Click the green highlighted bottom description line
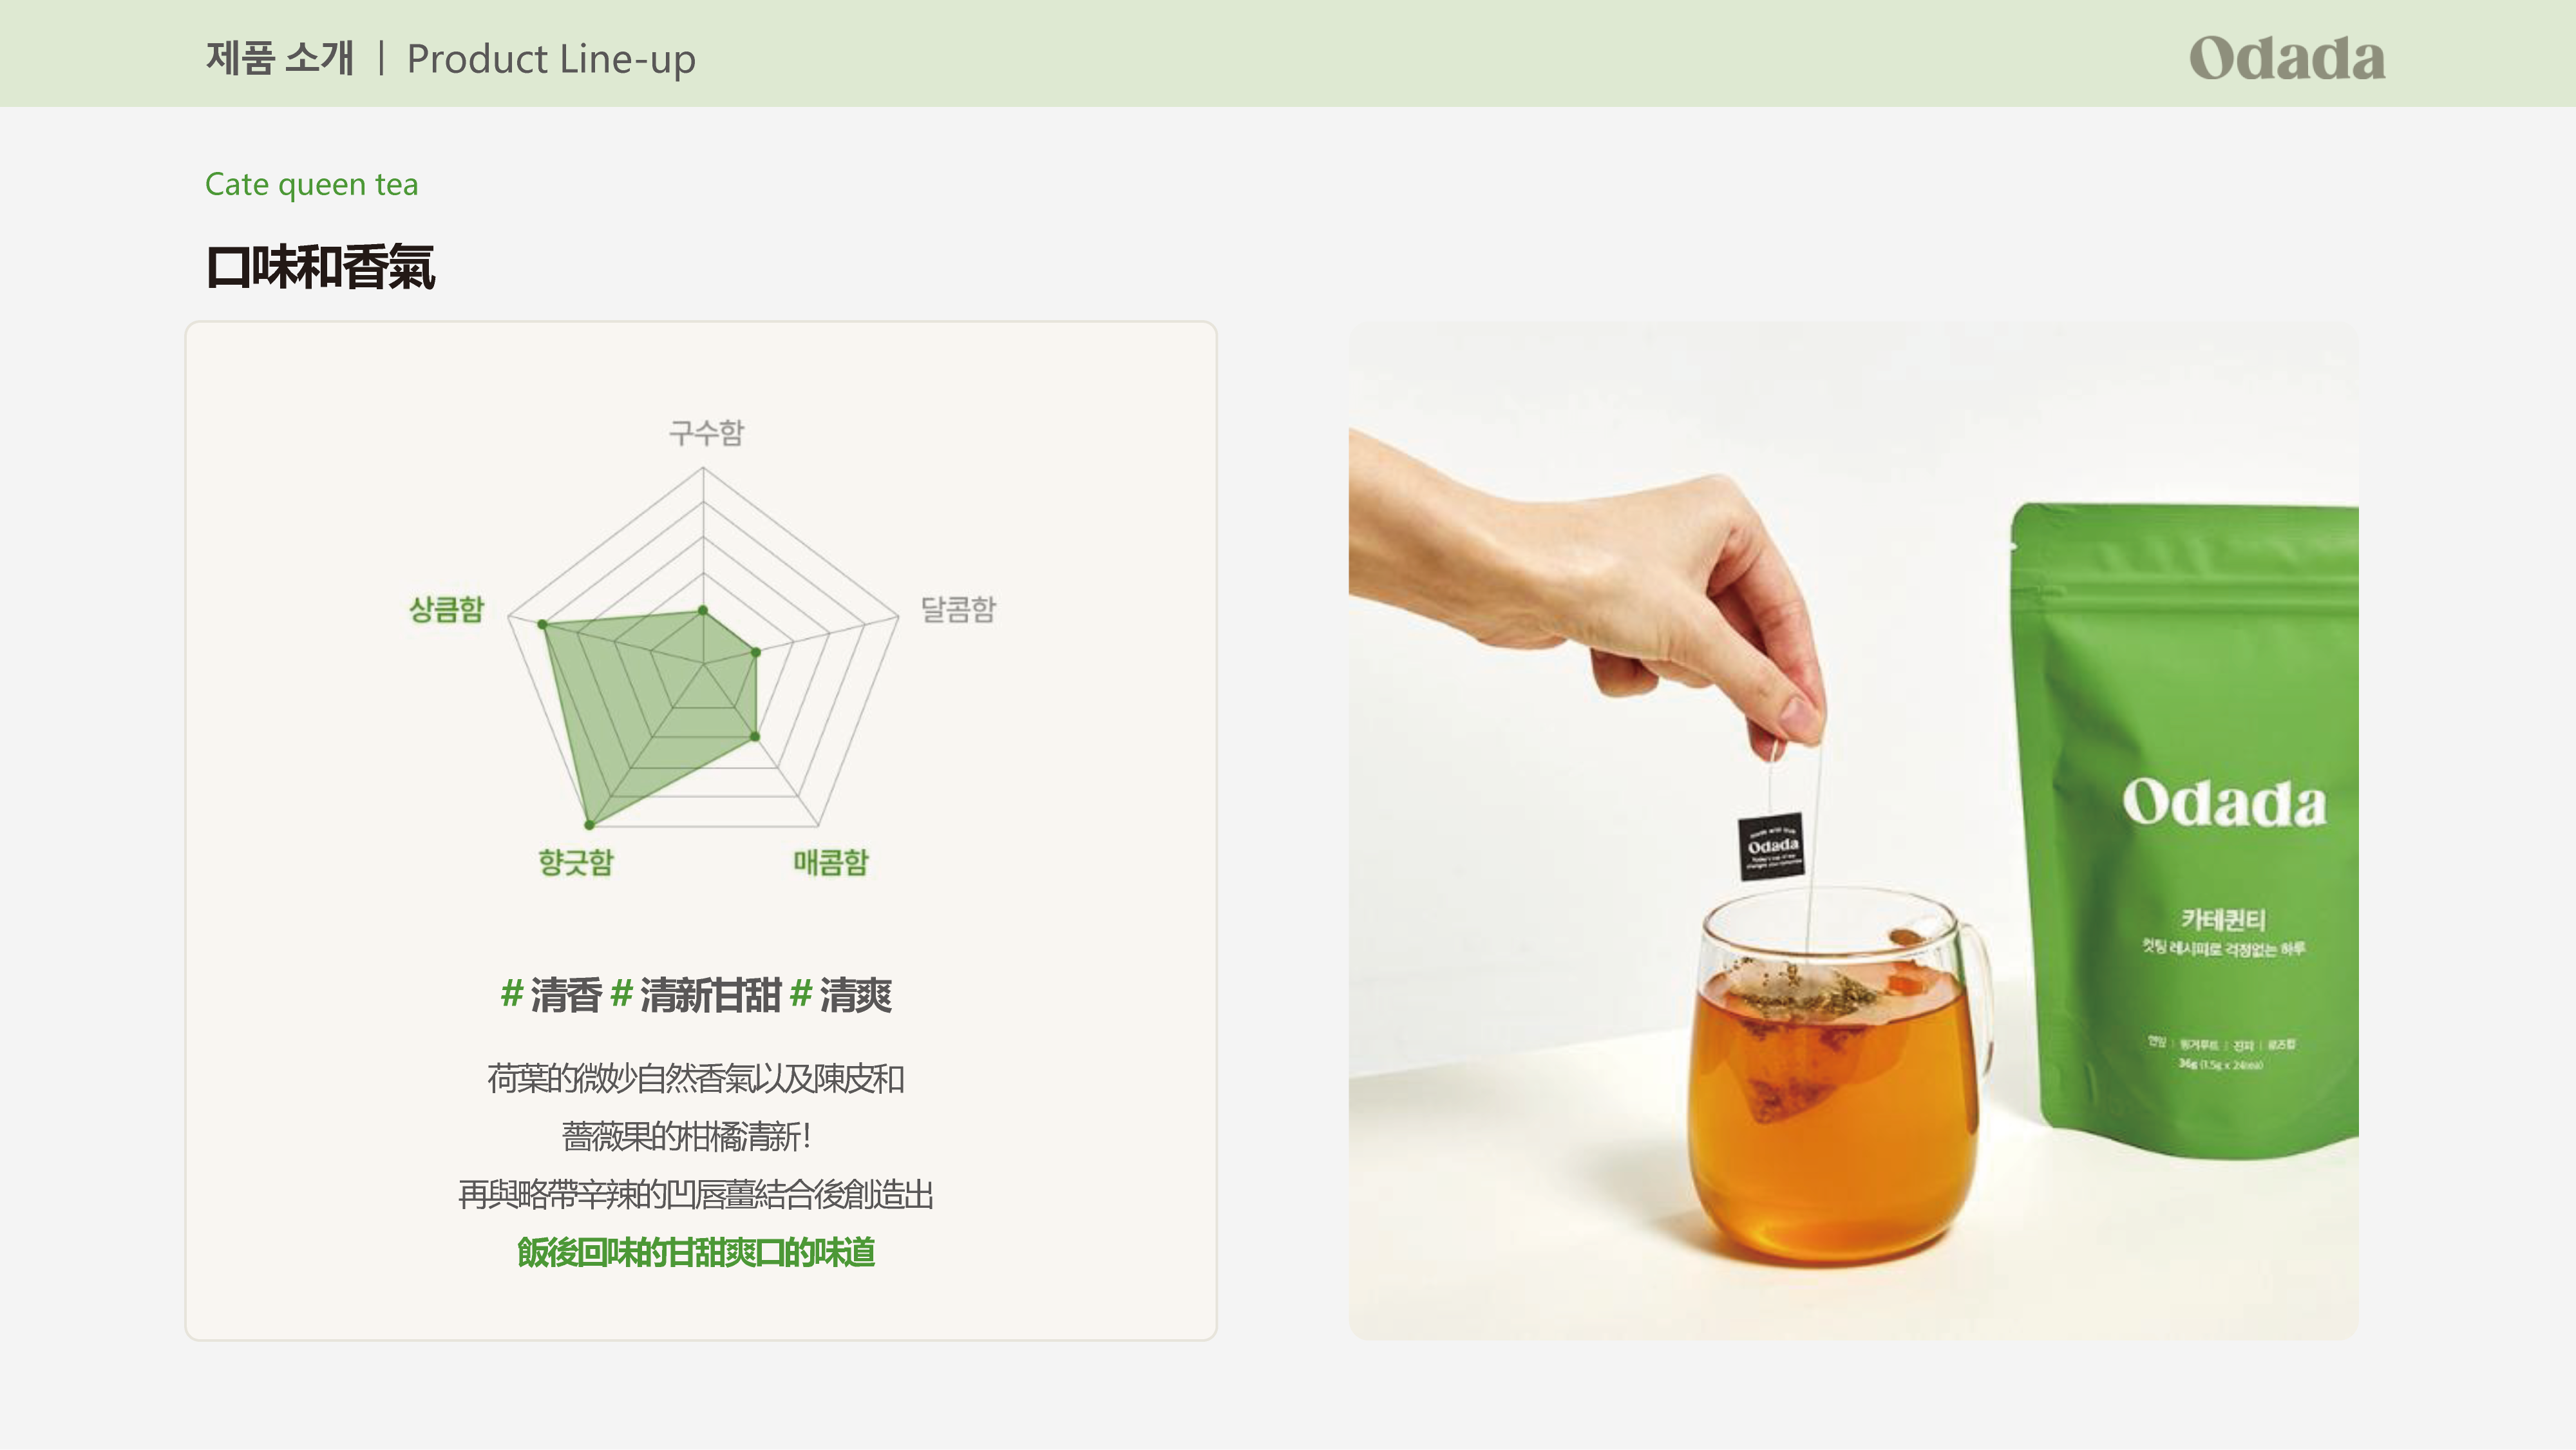 tap(696, 1252)
